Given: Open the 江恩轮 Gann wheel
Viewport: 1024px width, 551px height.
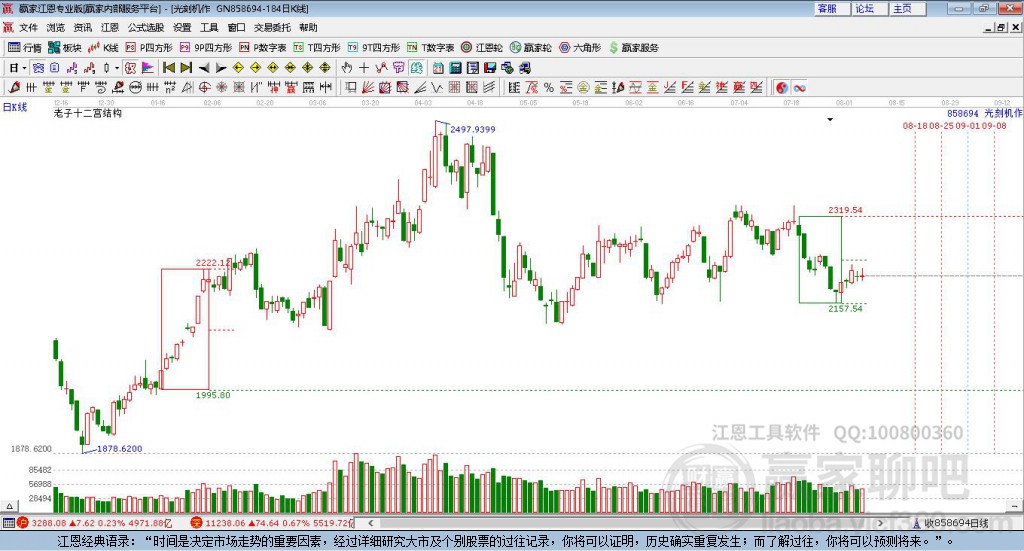Looking at the screenshot, I should pyautogui.click(x=482, y=48).
